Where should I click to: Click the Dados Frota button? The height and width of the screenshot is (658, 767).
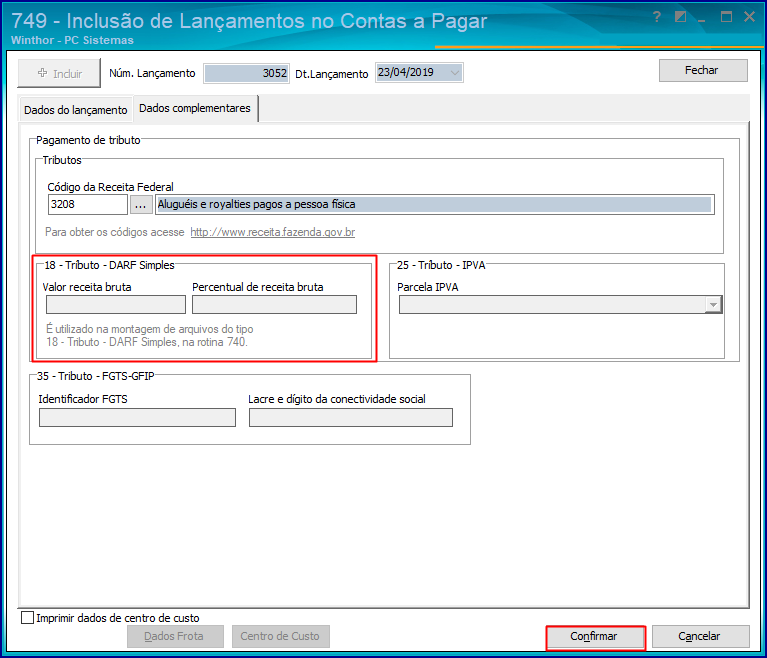[x=175, y=636]
